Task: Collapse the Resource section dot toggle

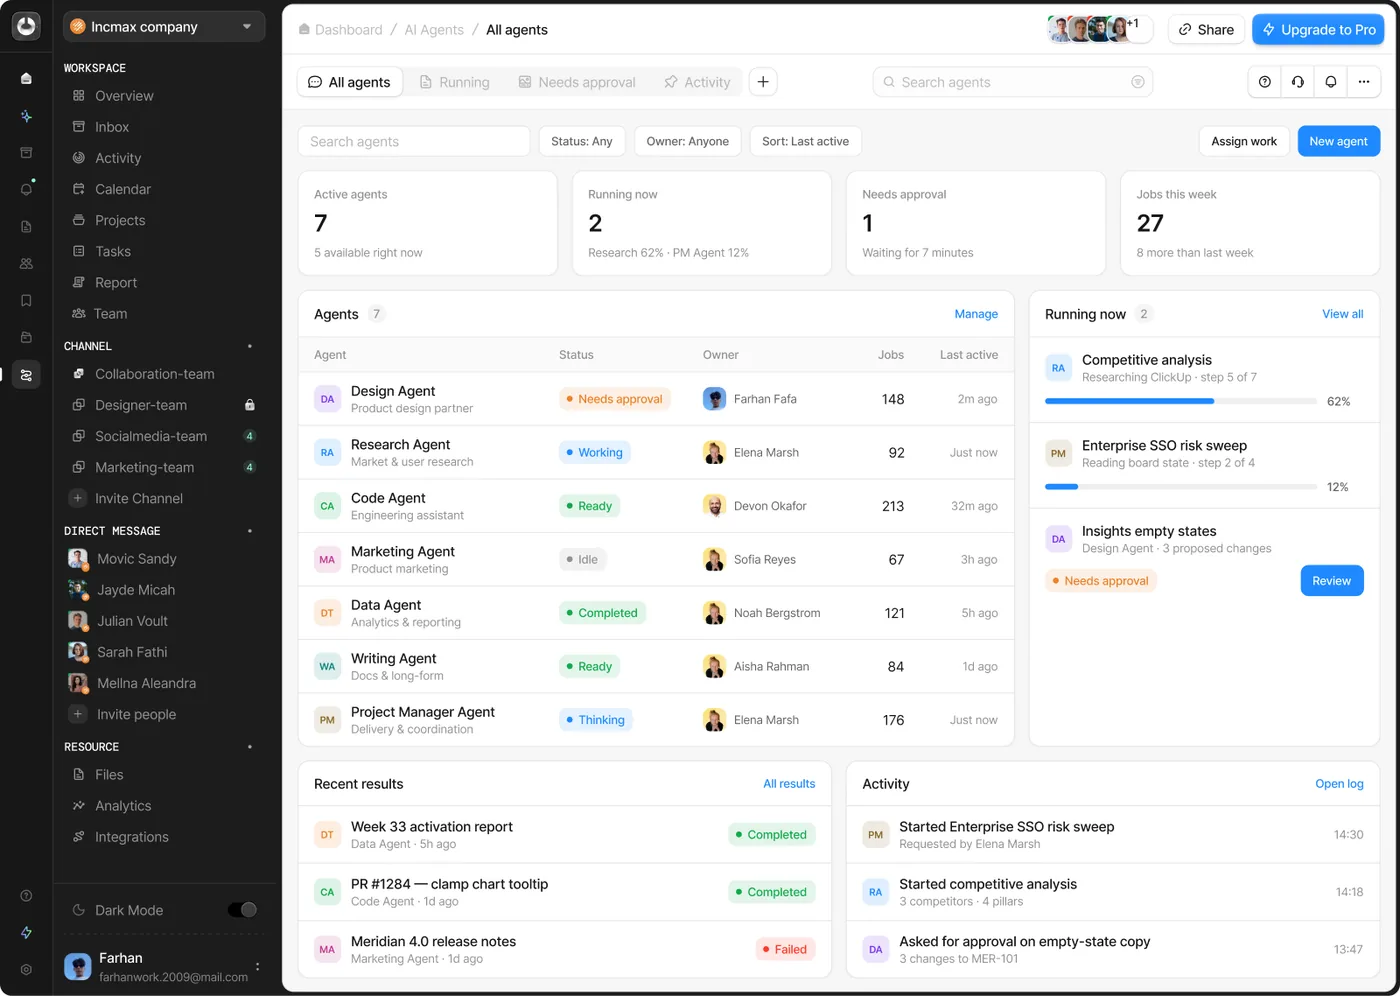Action: click(x=250, y=747)
